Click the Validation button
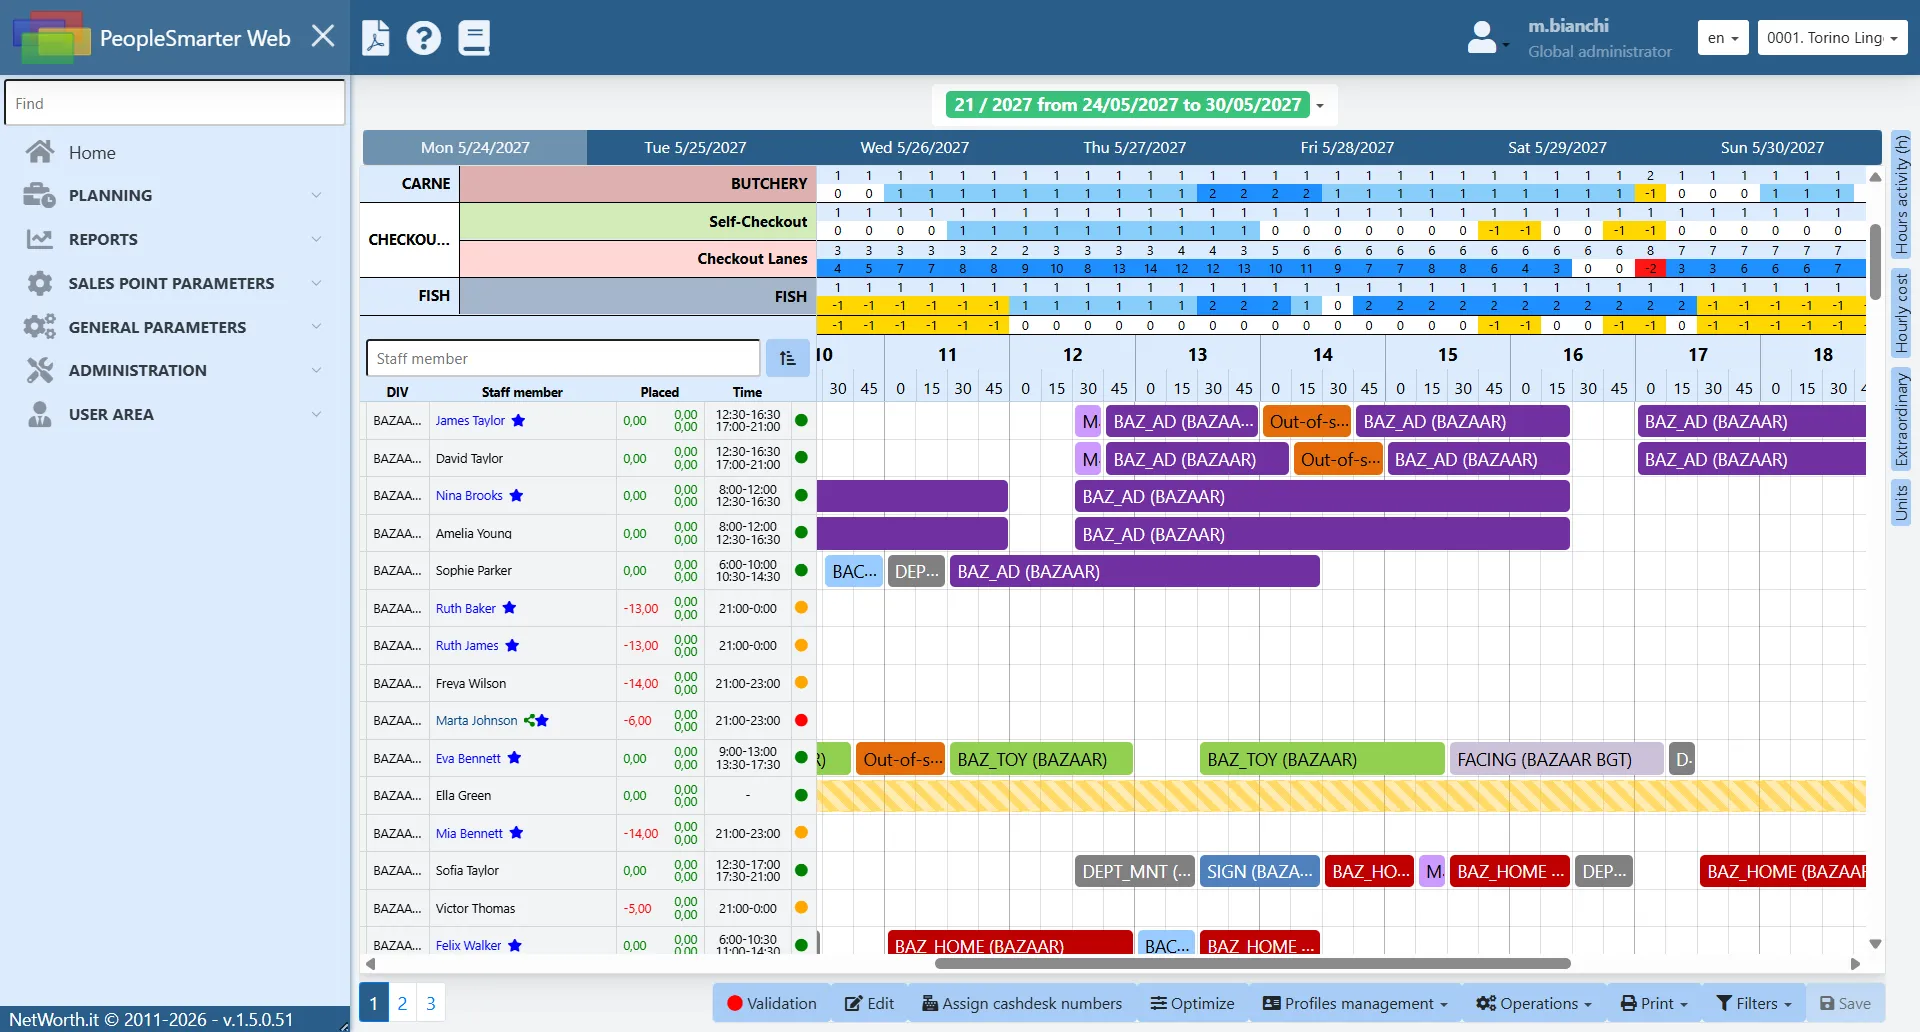1920x1032 pixels. click(x=772, y=1004)
